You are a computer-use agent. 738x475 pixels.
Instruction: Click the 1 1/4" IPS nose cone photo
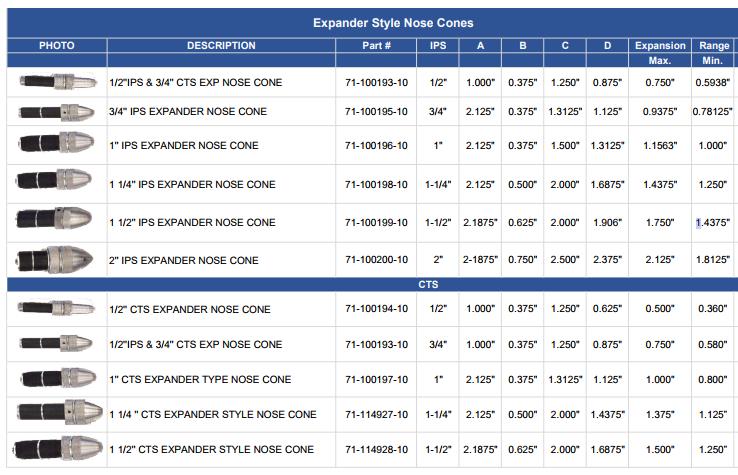55,183
